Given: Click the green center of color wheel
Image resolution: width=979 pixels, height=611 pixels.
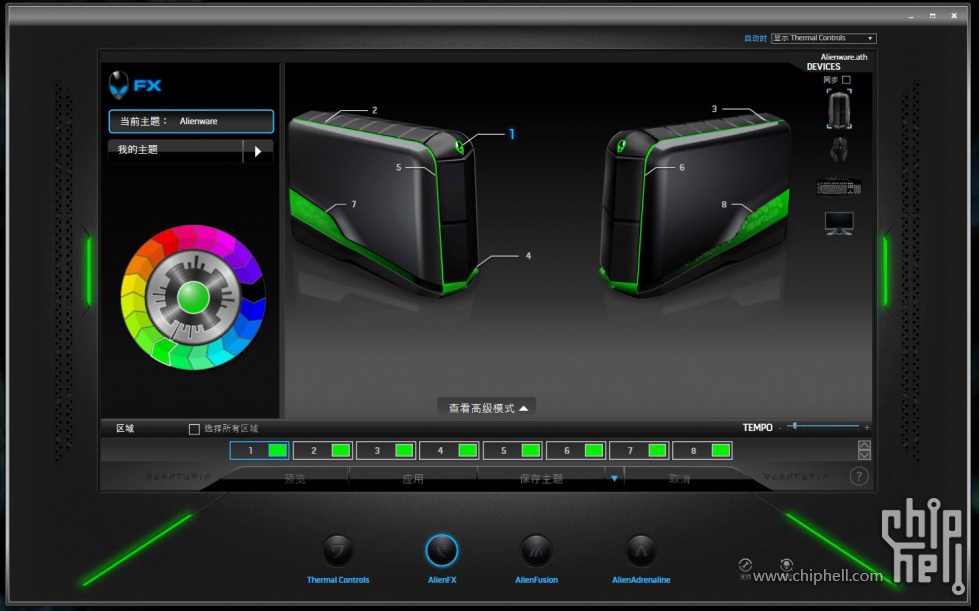Looking at the screenshot, I should point(193,297).
